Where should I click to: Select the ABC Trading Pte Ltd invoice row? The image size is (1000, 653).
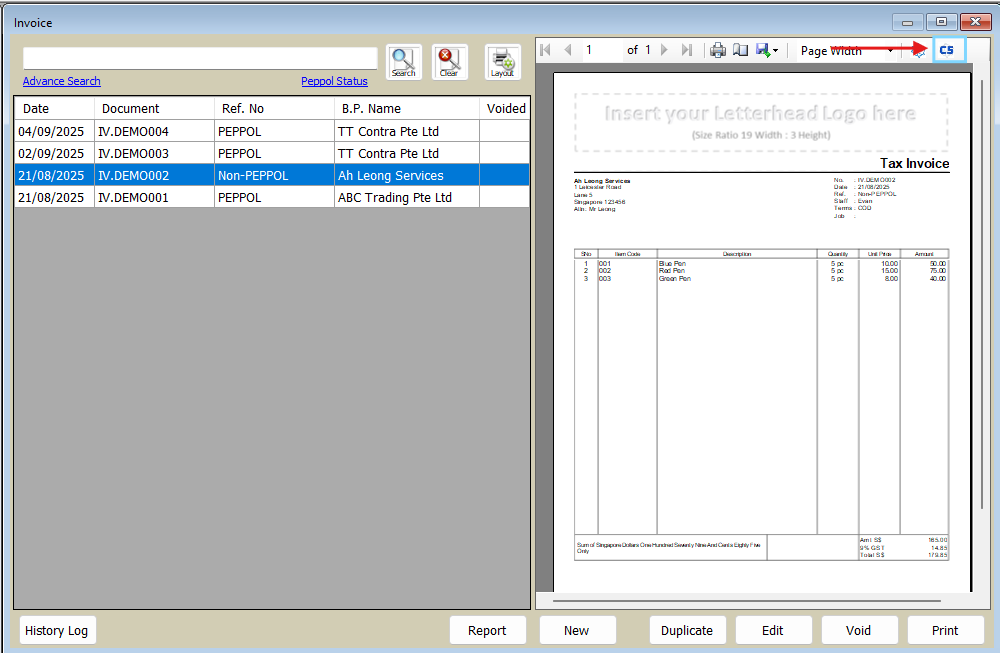394,197
